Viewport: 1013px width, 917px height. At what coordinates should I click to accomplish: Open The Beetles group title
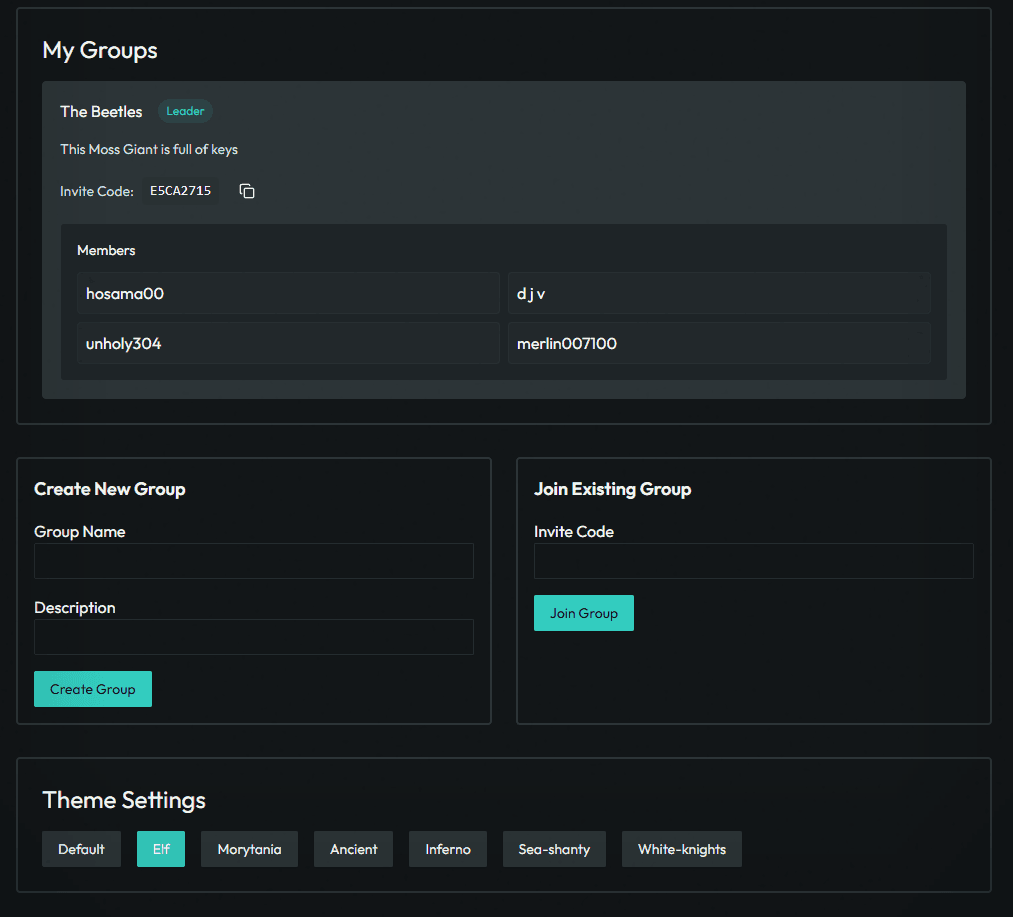coord(101,112)
